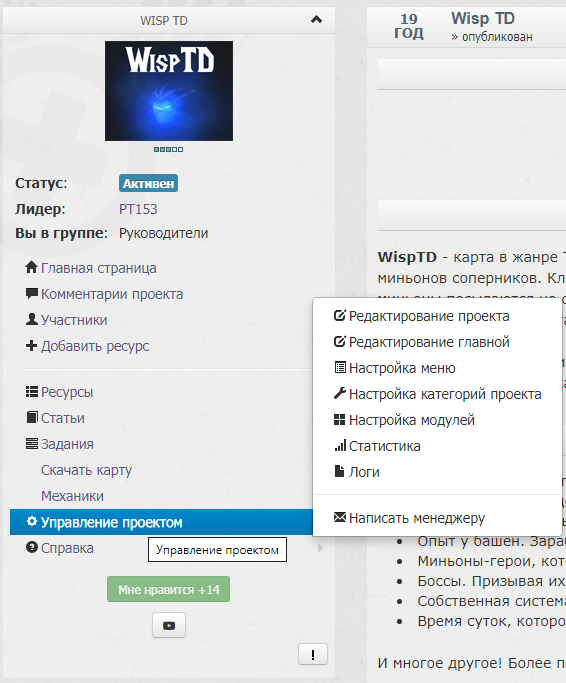Click the 19 ГОД date label
Screen dimensions: 566x683
pos(409,26)
